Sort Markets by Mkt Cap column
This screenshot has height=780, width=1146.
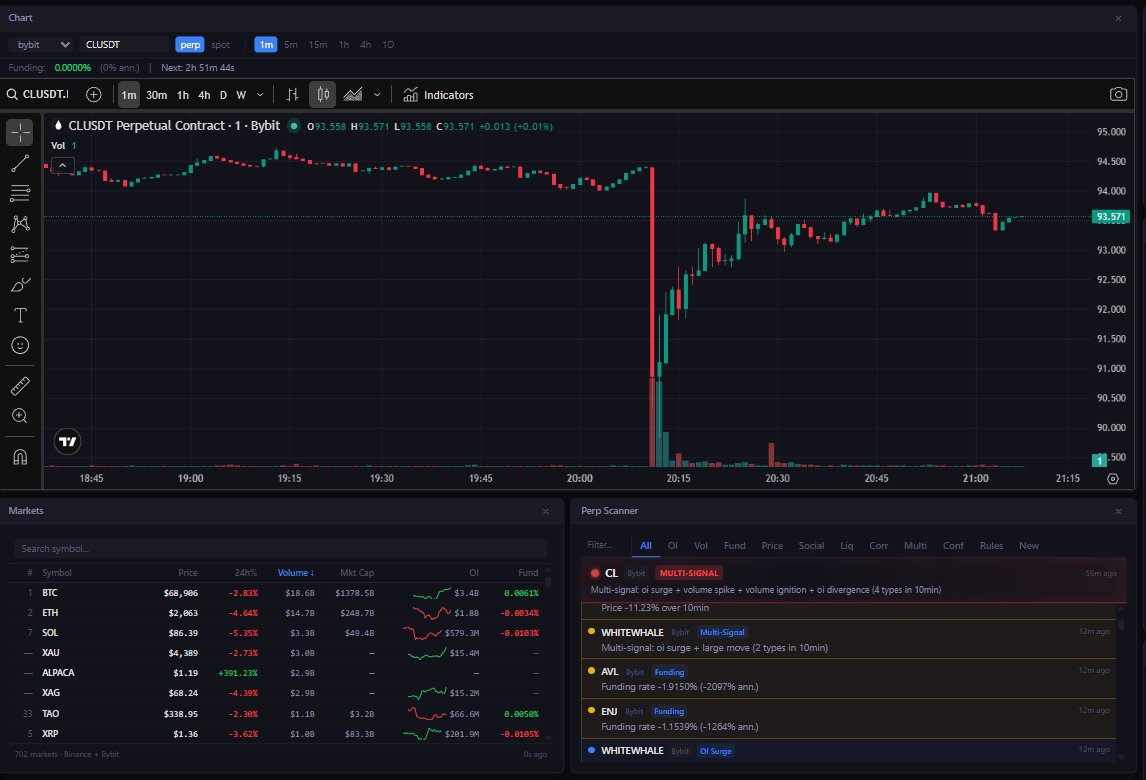357,573
